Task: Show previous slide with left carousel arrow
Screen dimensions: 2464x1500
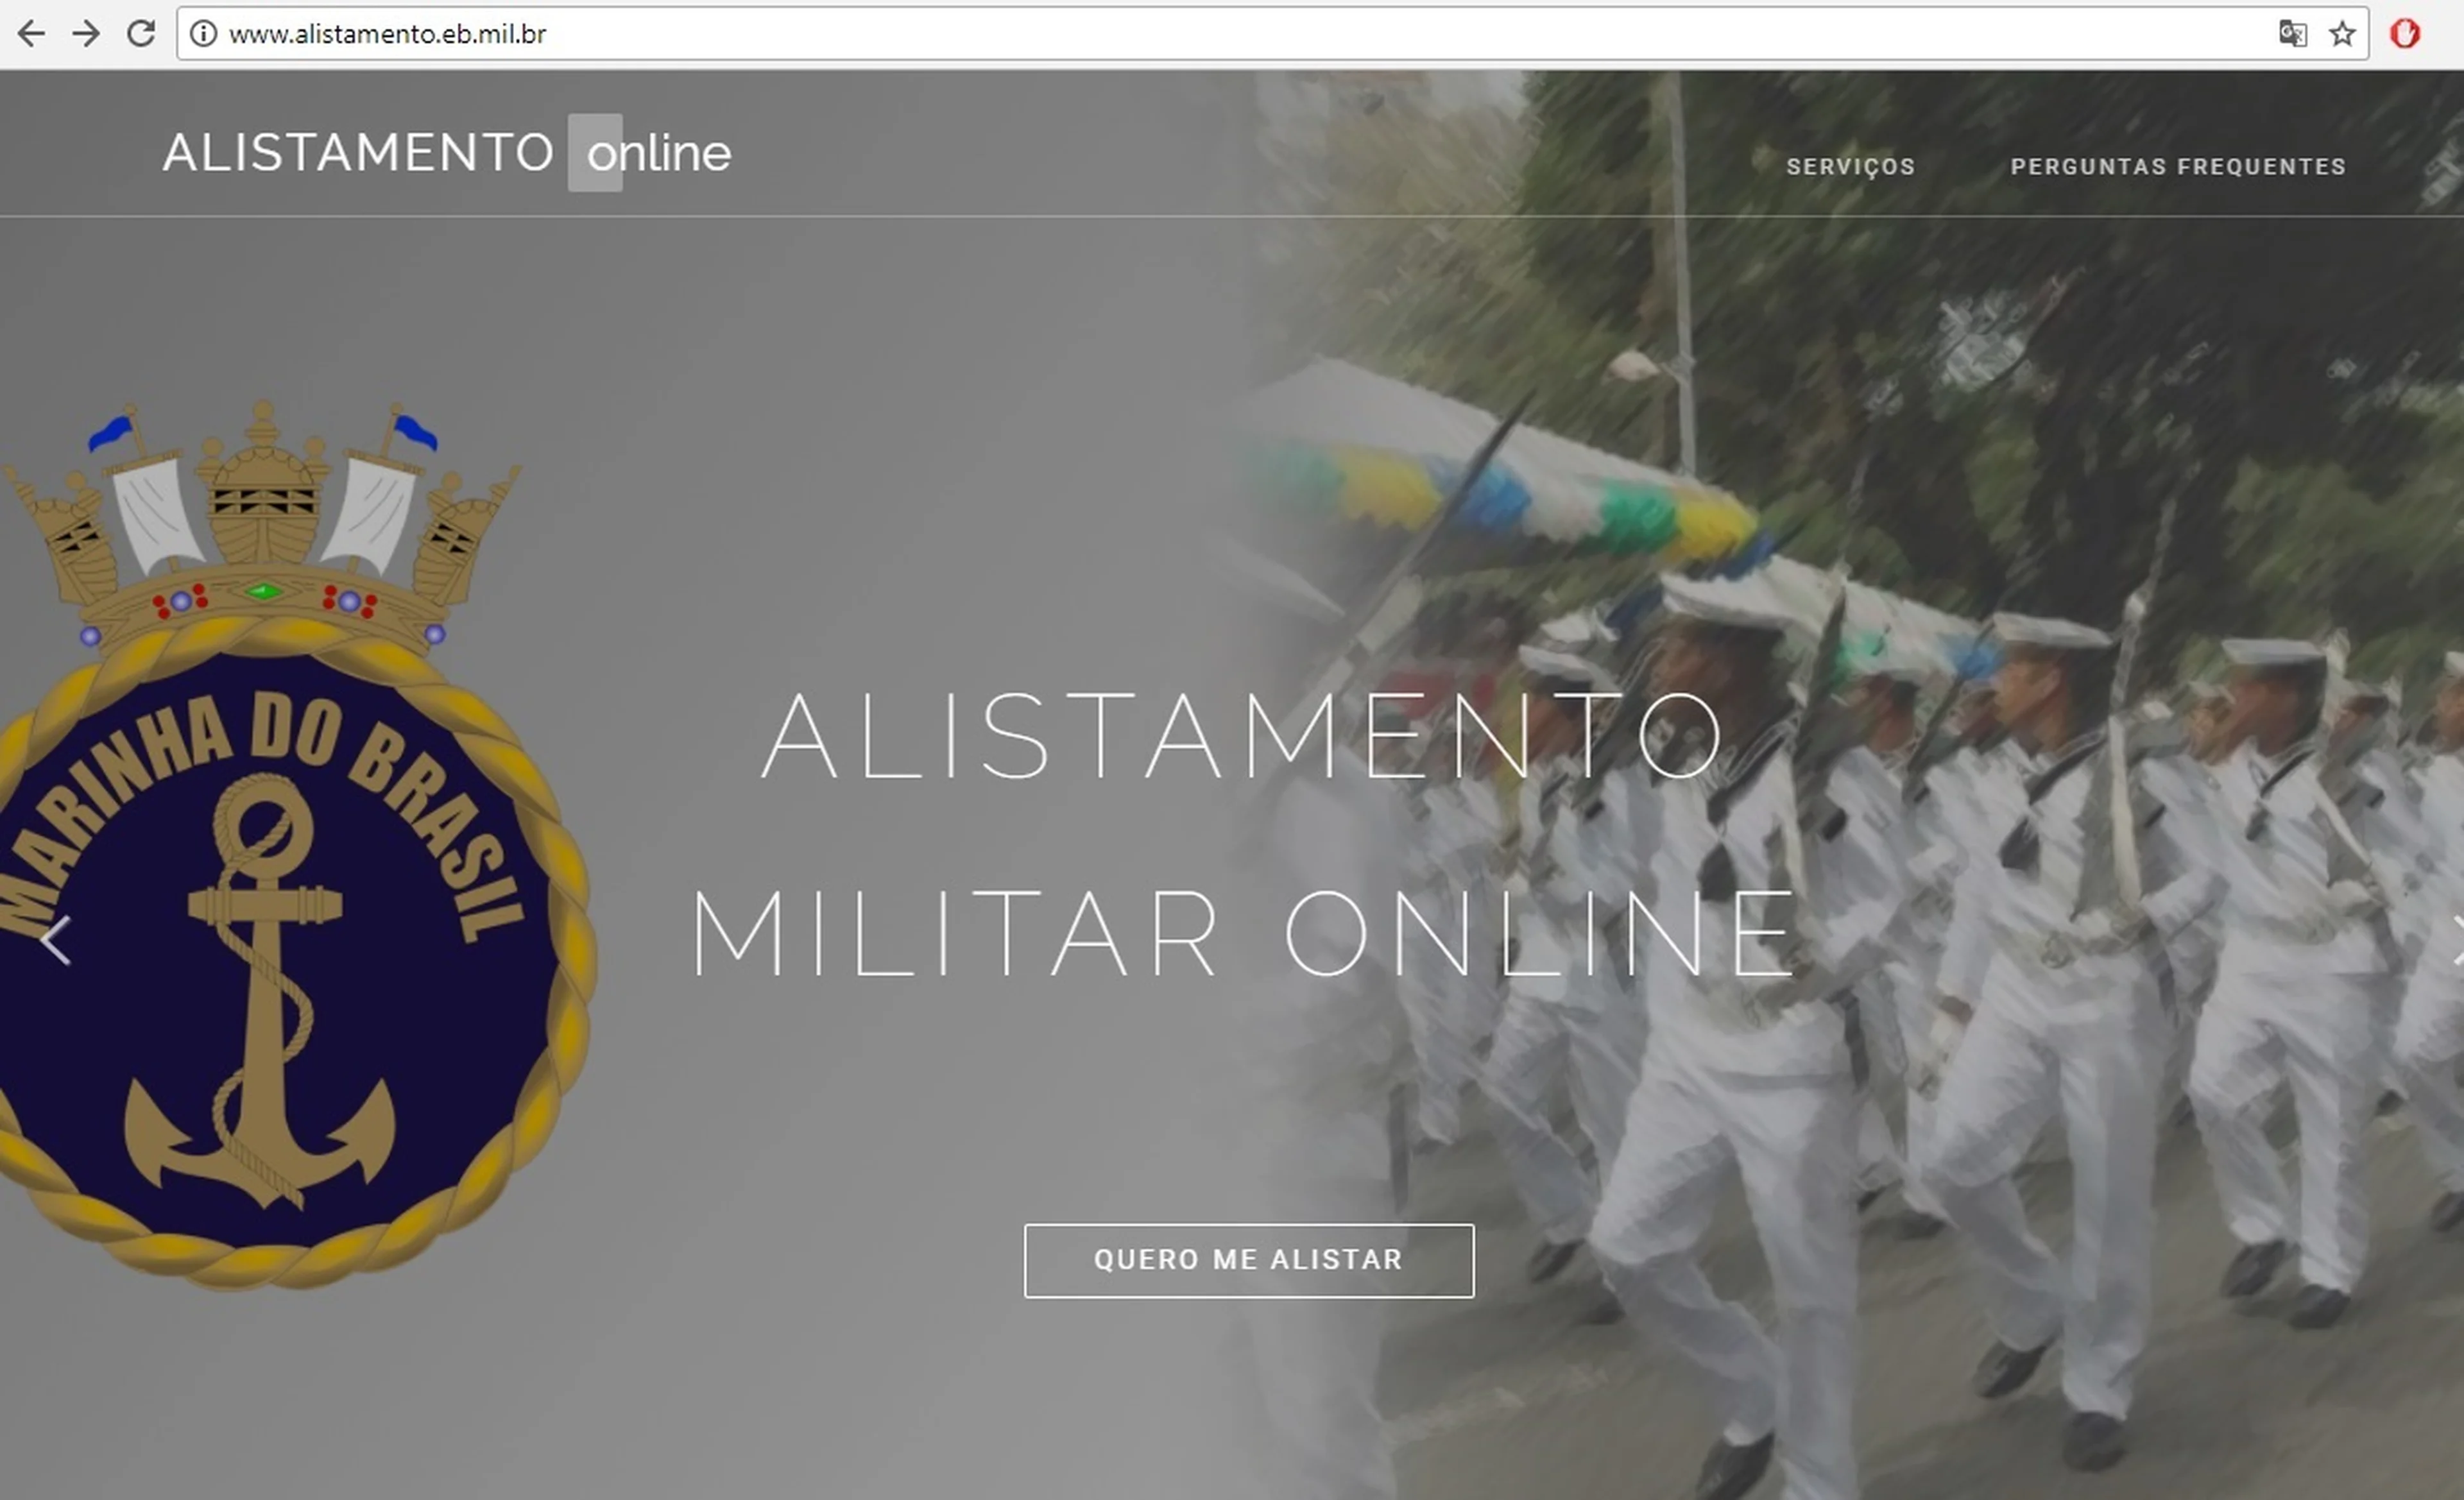Action: pos(55,941)
